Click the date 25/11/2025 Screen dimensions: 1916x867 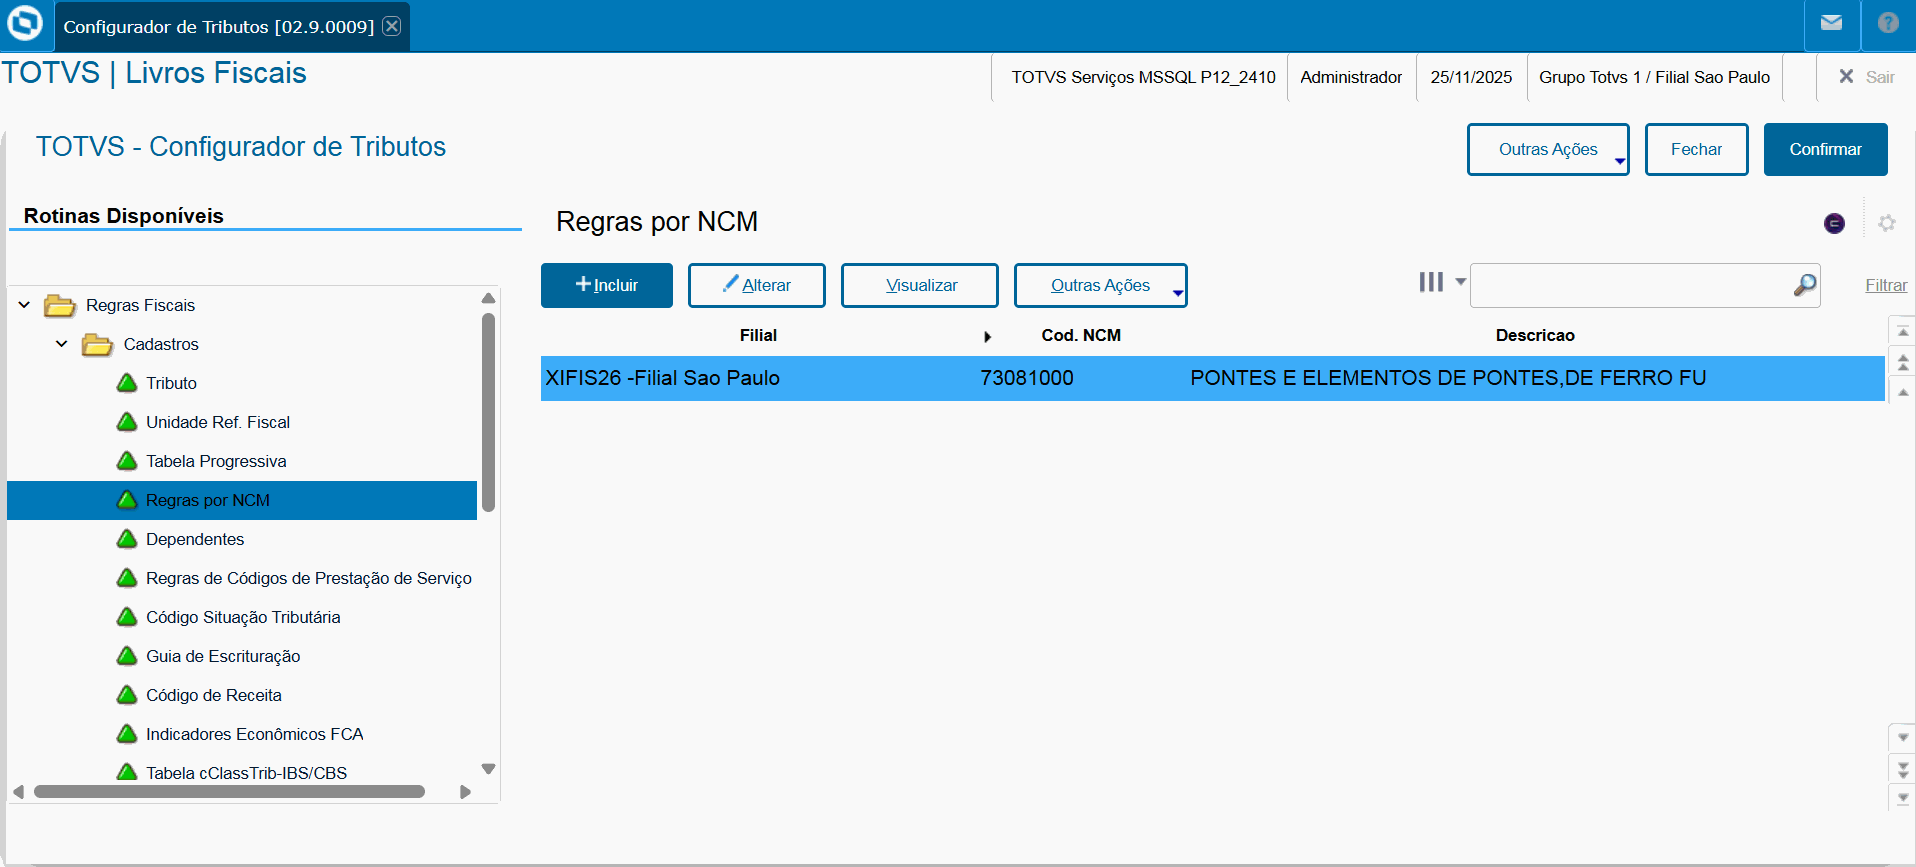[1471, 77]
